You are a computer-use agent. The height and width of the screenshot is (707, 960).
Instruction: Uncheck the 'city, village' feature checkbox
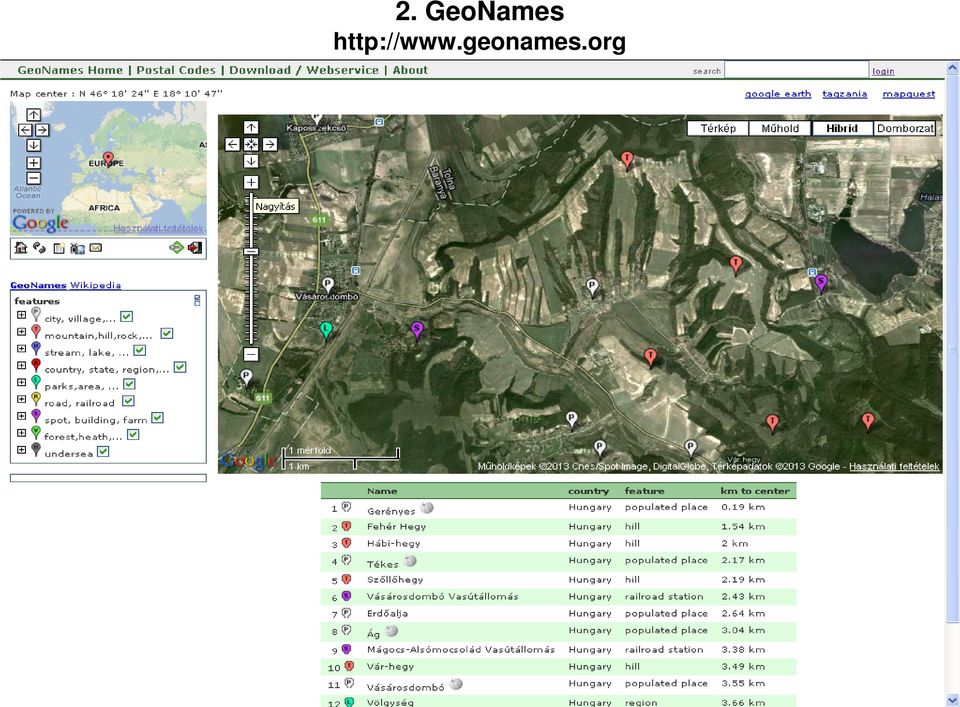(x=127, y=316)
